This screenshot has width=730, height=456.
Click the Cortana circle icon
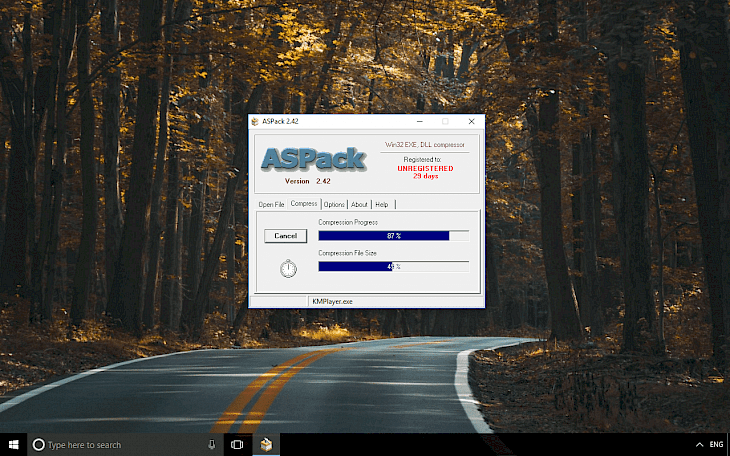39,445
